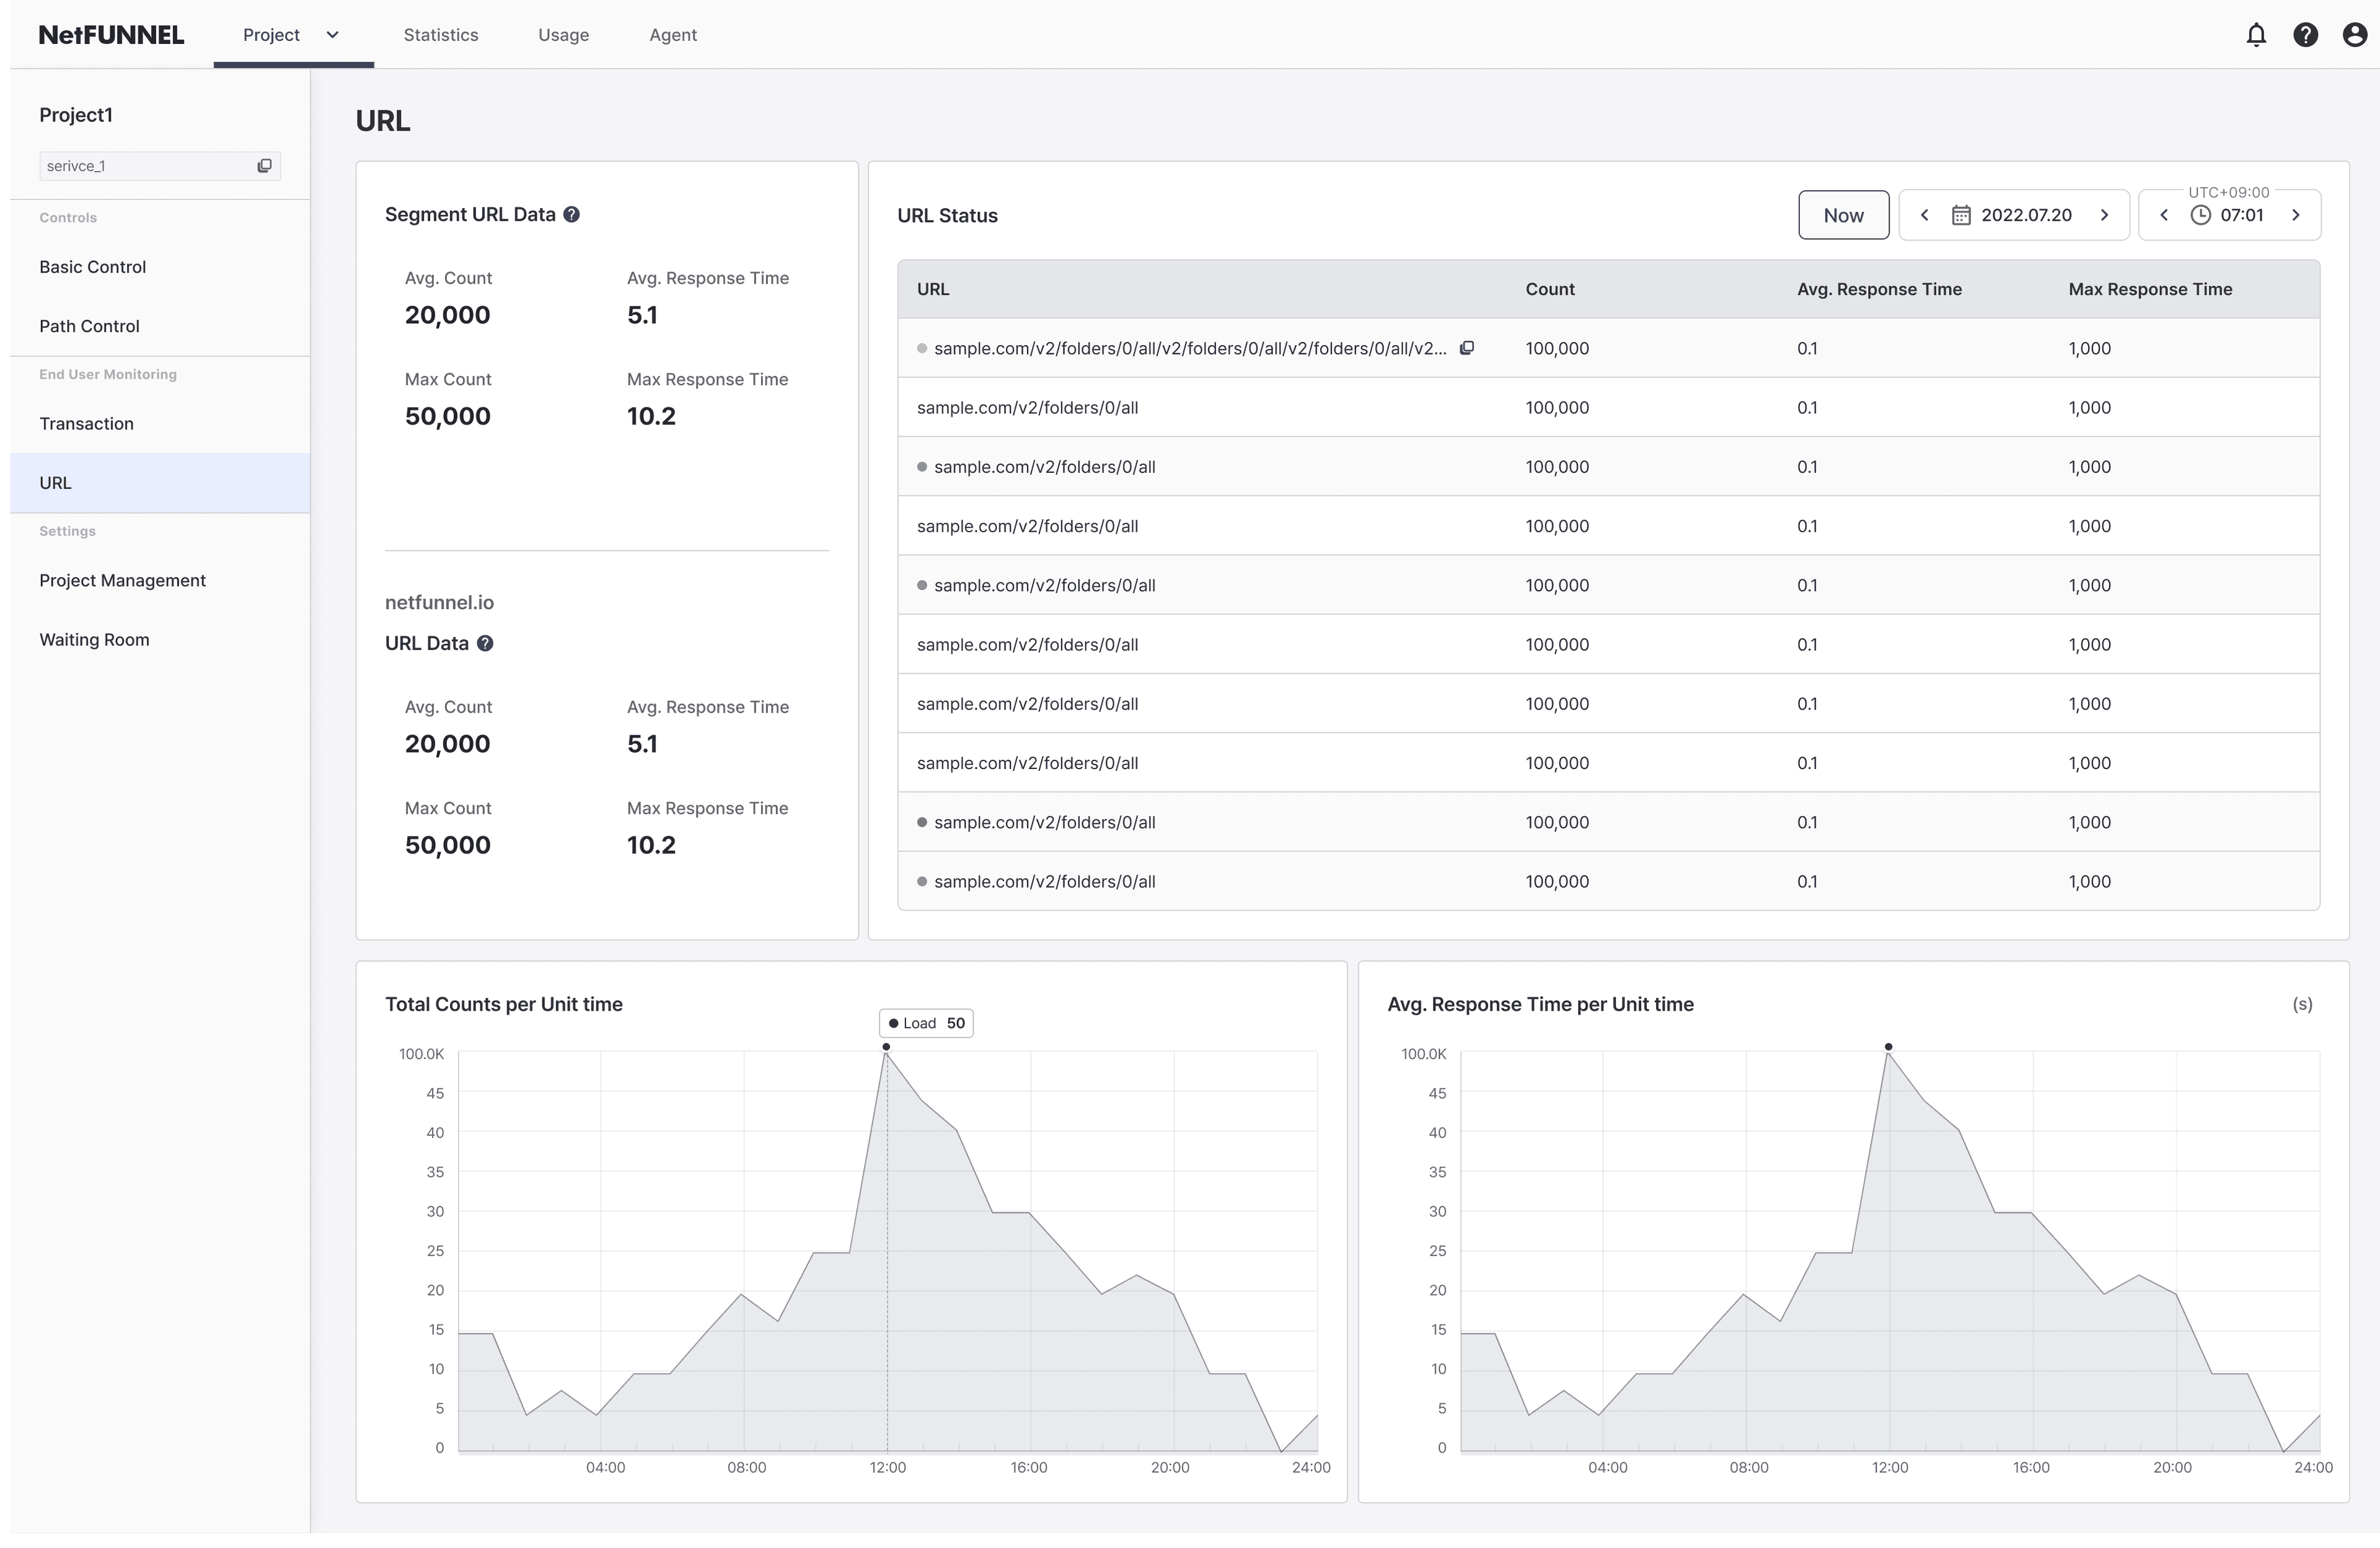Click the Now button
The image size is (2380, 1548).
[x=1843, y=215]
